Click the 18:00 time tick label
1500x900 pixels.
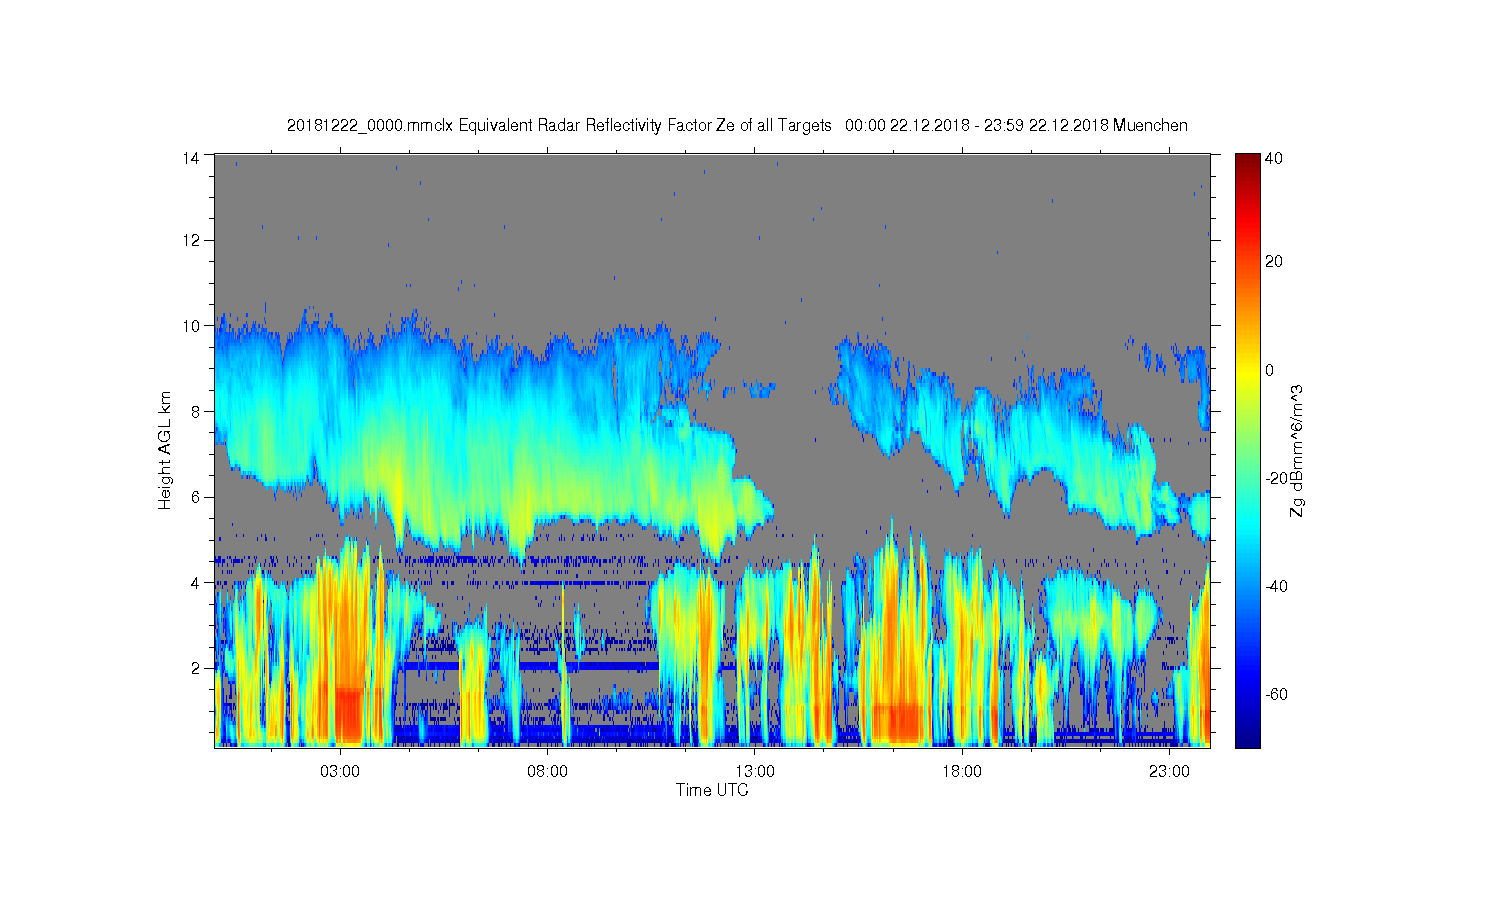coord(962,772)
